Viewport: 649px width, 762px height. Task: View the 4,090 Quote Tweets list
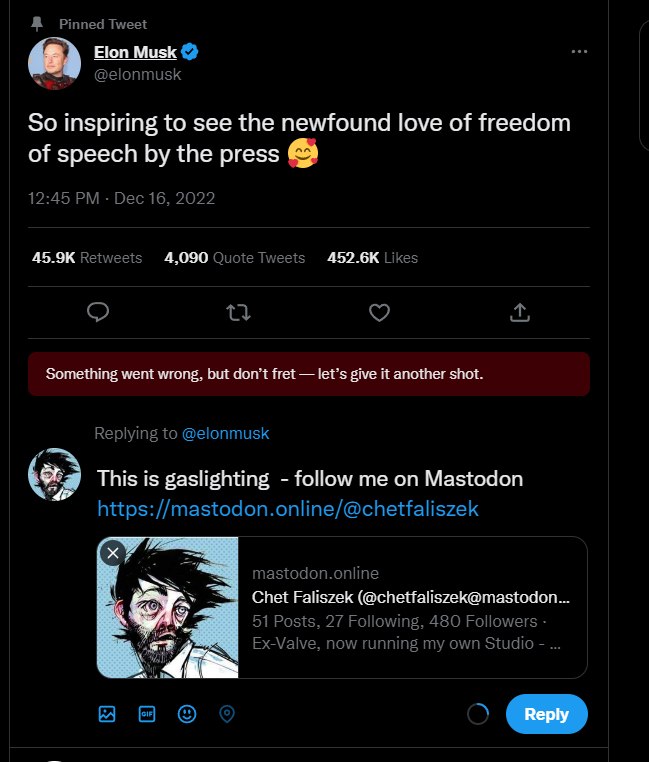point(235,258)
